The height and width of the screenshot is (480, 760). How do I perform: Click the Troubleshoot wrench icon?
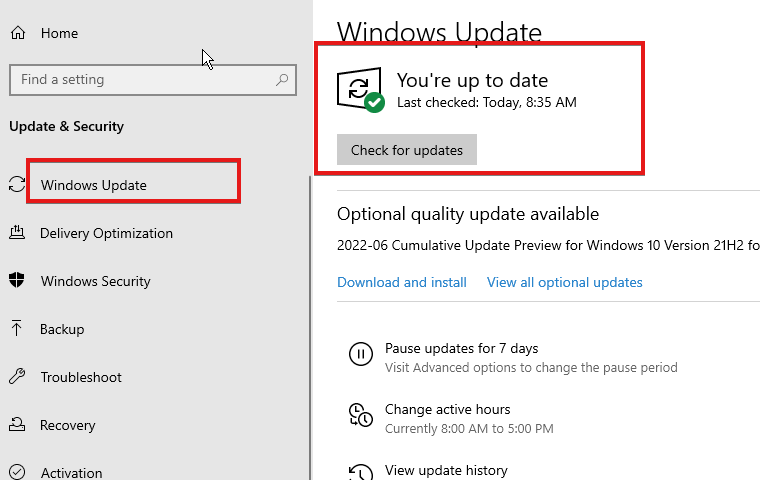(17, 376)
